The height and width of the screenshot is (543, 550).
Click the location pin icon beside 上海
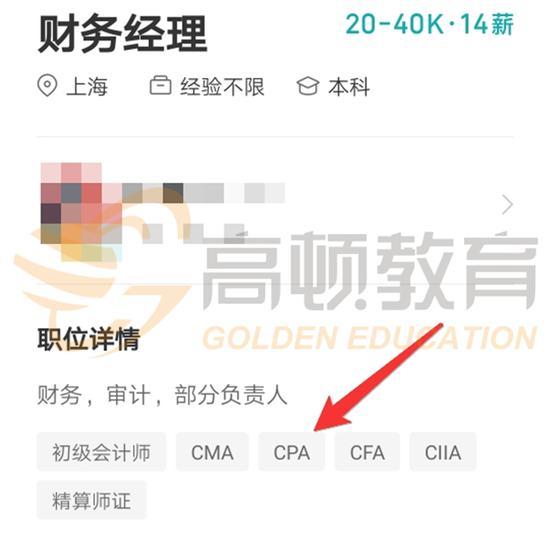[47, 86]
